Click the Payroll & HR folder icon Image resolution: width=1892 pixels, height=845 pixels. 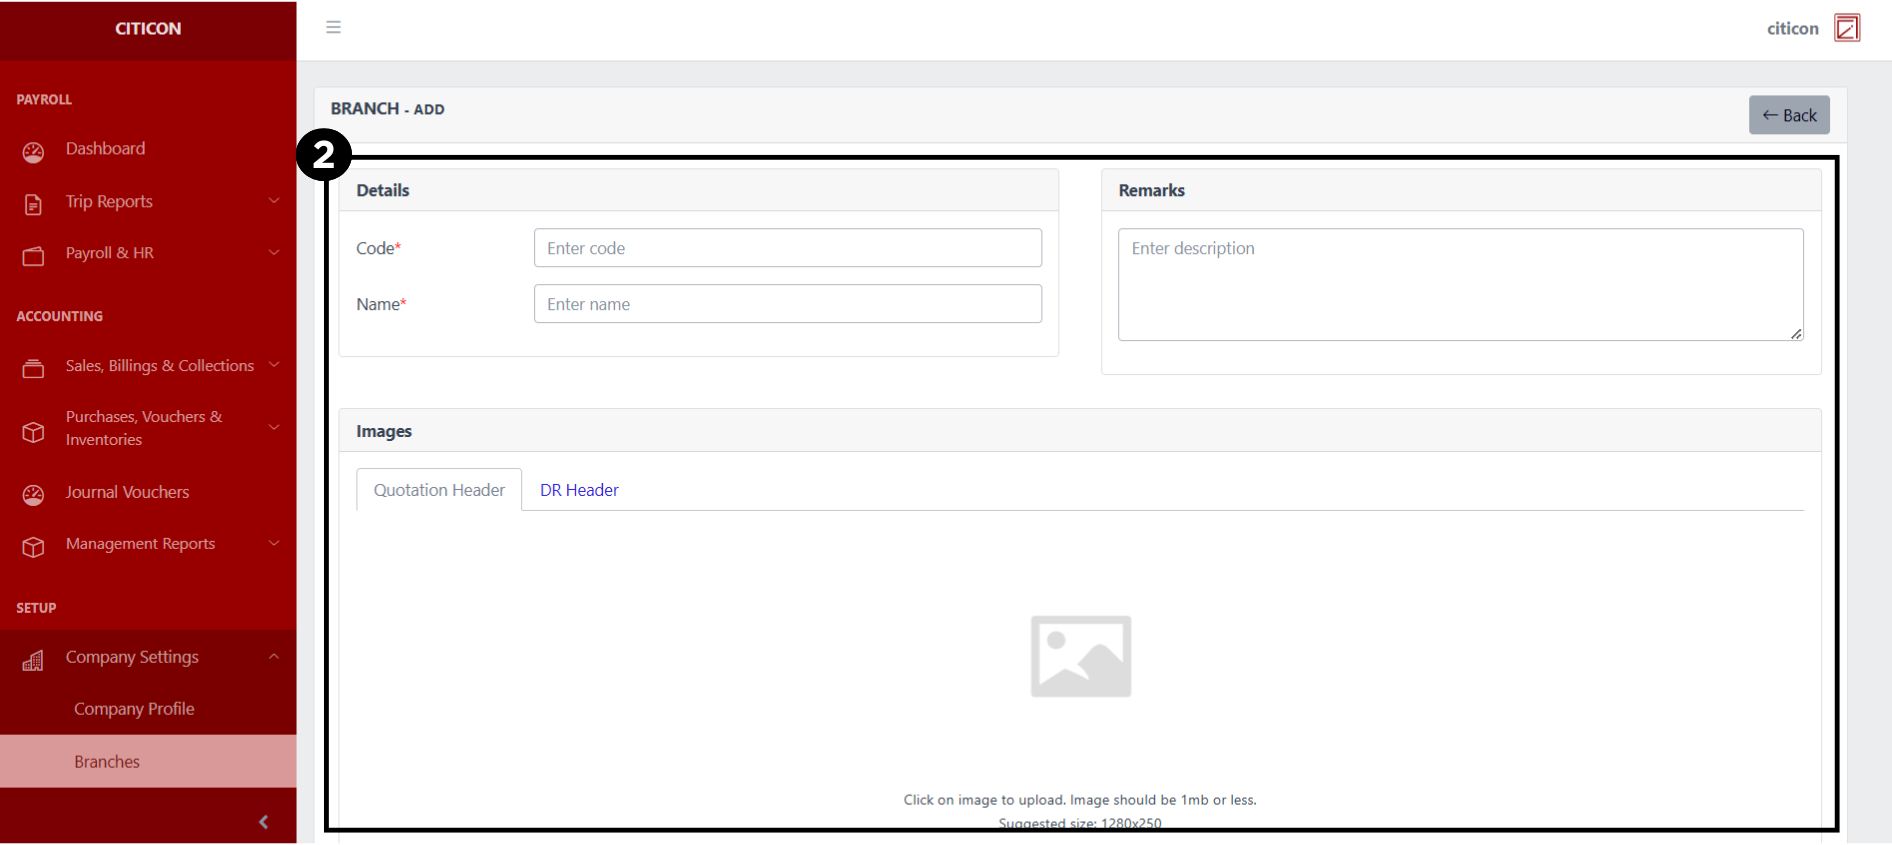point(33,256)
